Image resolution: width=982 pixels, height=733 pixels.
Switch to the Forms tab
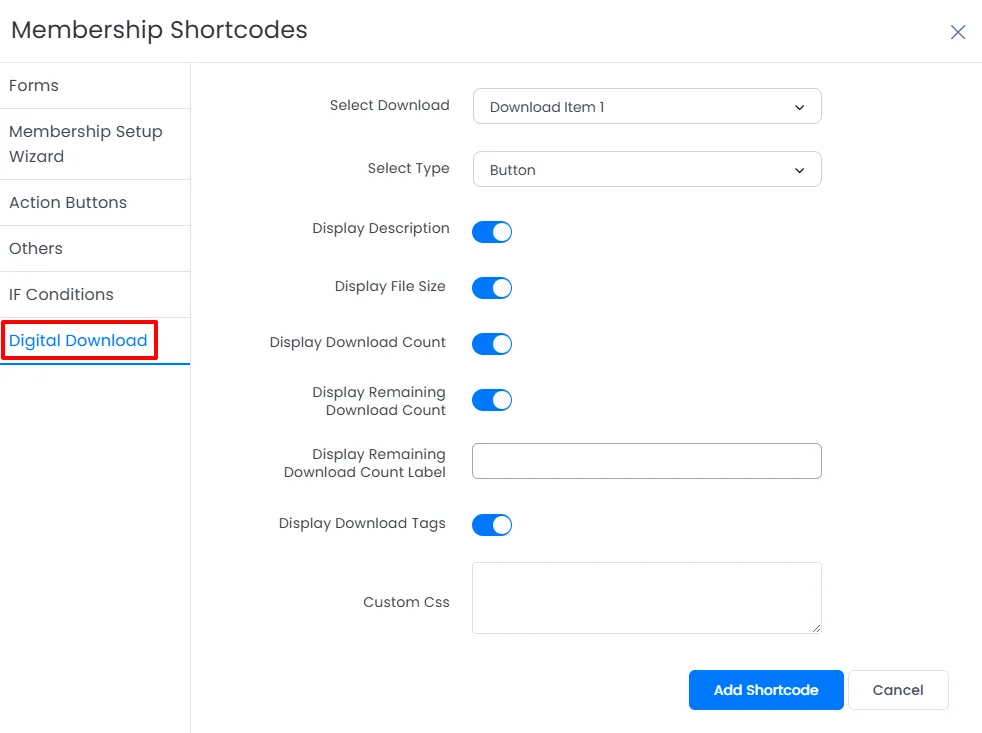(33, 86)
